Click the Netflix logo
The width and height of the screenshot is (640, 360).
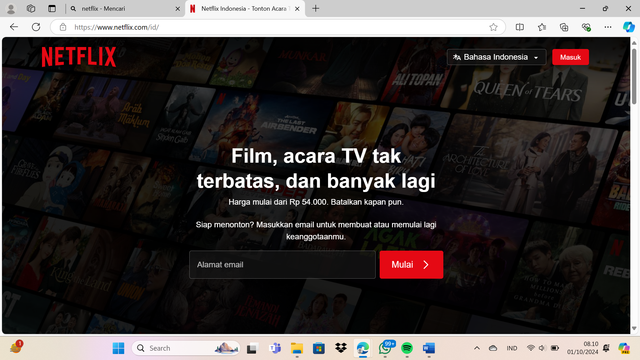pos(79,57)
